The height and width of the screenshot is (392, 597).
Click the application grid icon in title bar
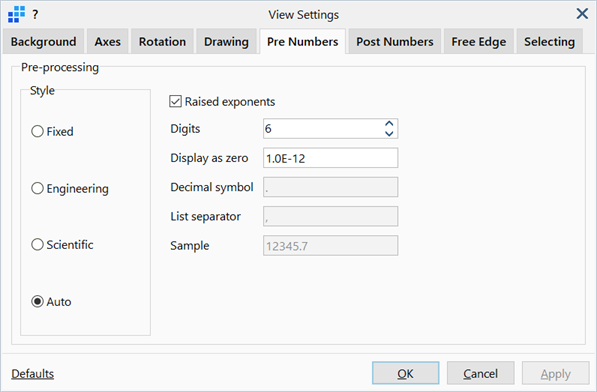coord(16,14)
